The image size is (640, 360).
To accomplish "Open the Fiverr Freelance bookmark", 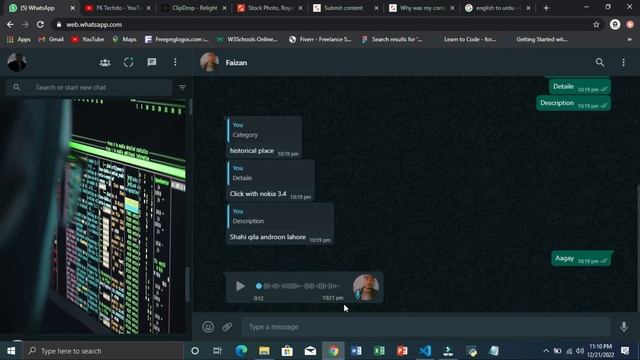I will [x=320, y=40].
